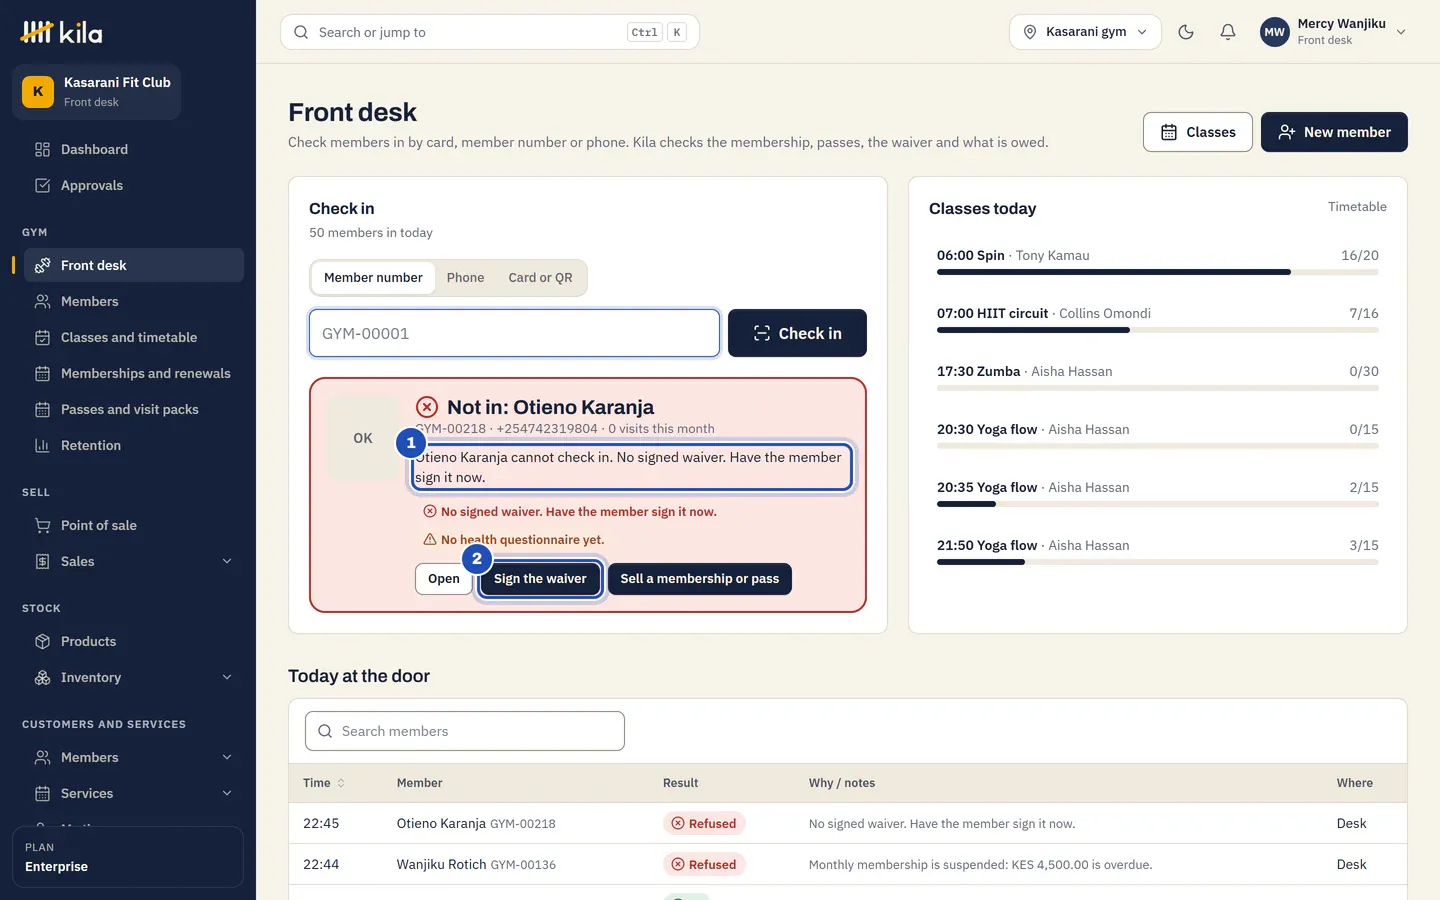Open Products box icon
Image resolution: width=1440 pixels, height=900 pixels.
42,641
